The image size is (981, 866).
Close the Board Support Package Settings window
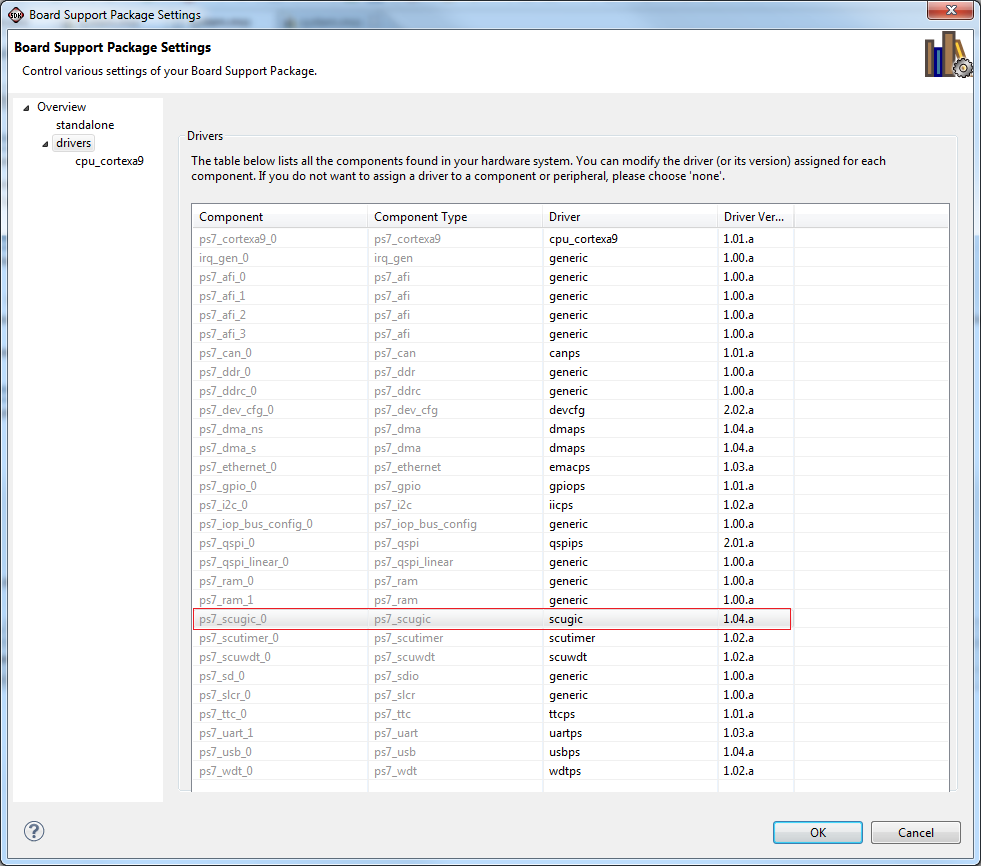coord(949,12)
